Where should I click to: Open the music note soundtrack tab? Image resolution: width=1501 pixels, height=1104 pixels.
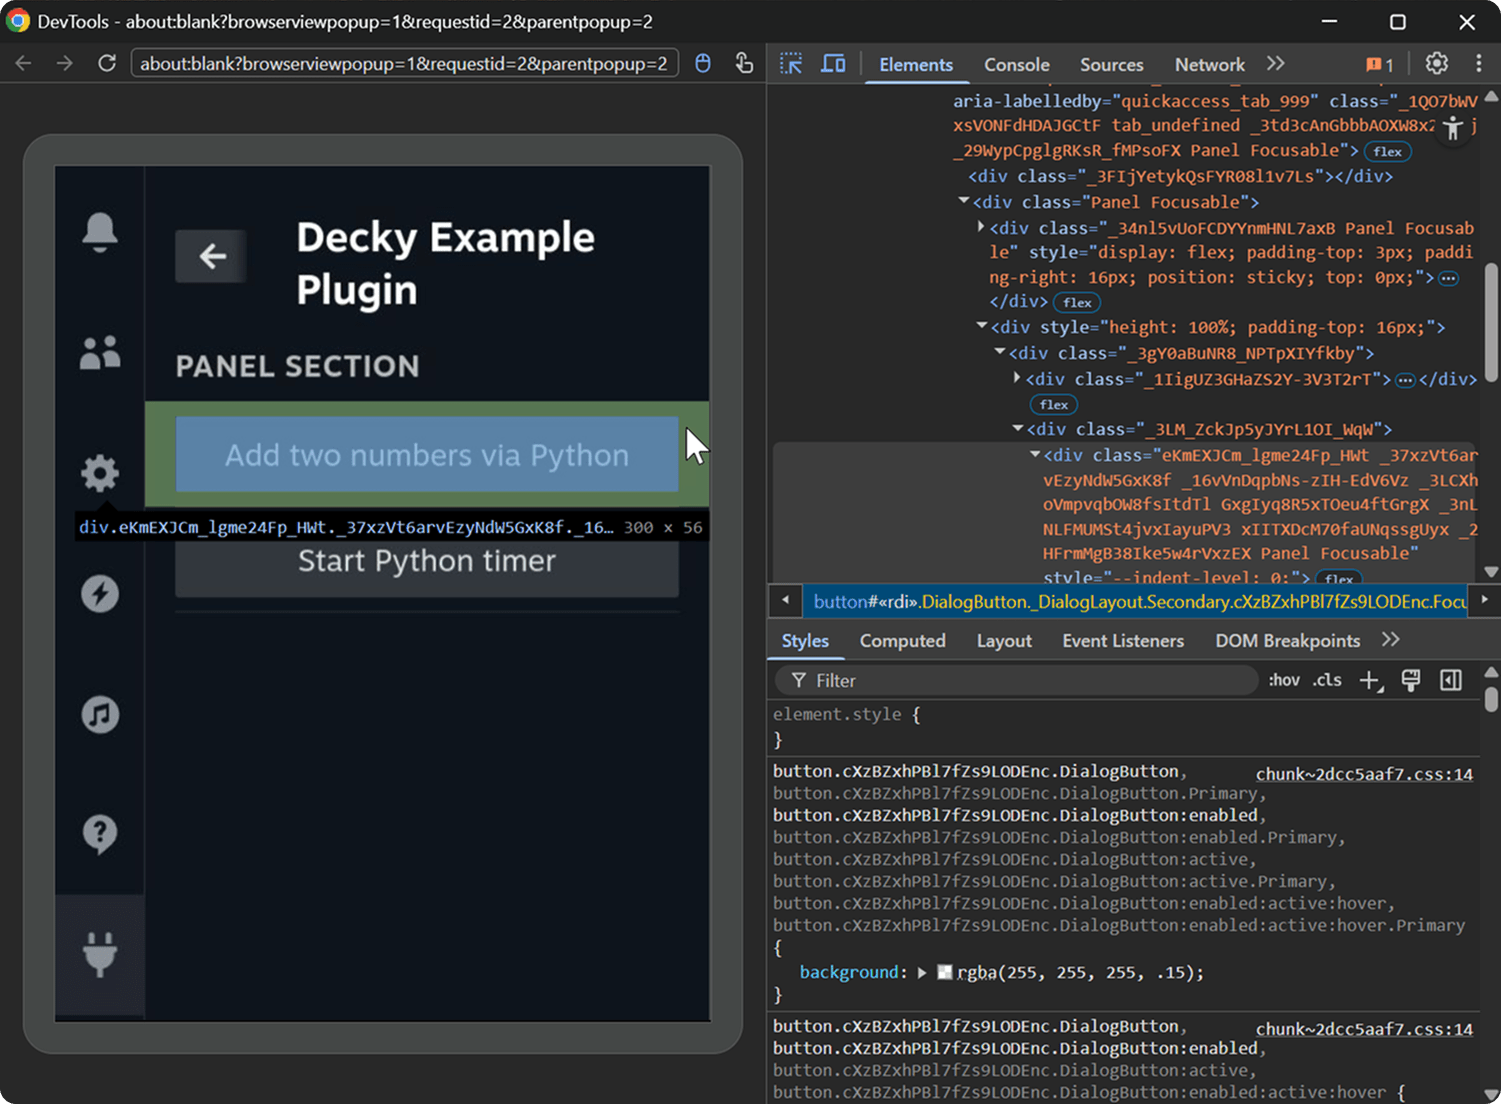pos(100,714)
